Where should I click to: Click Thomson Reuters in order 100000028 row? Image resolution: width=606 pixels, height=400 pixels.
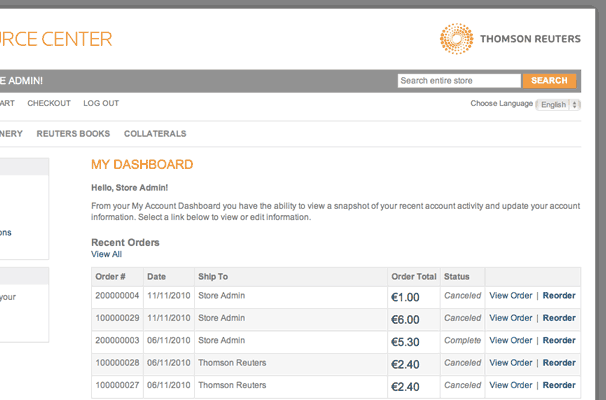click(x=232, y=363)
